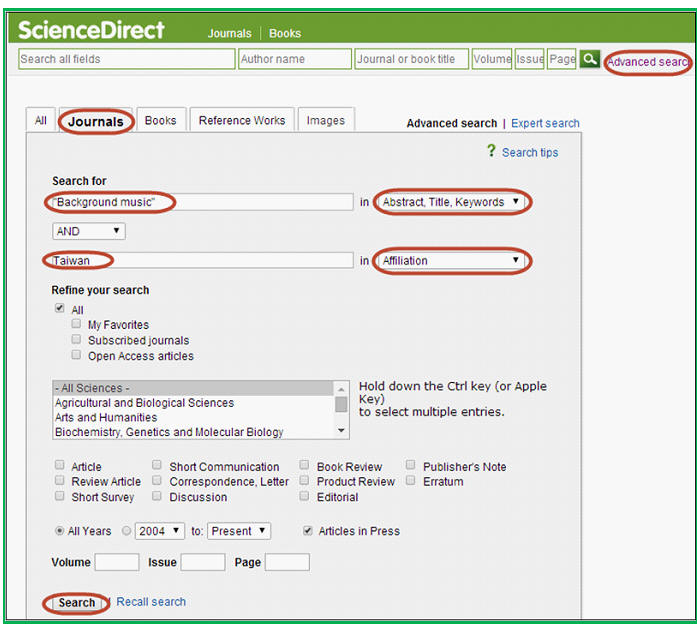697x631 pixels.
Task: Switch to the All tab
Action: tap(40, 120)
